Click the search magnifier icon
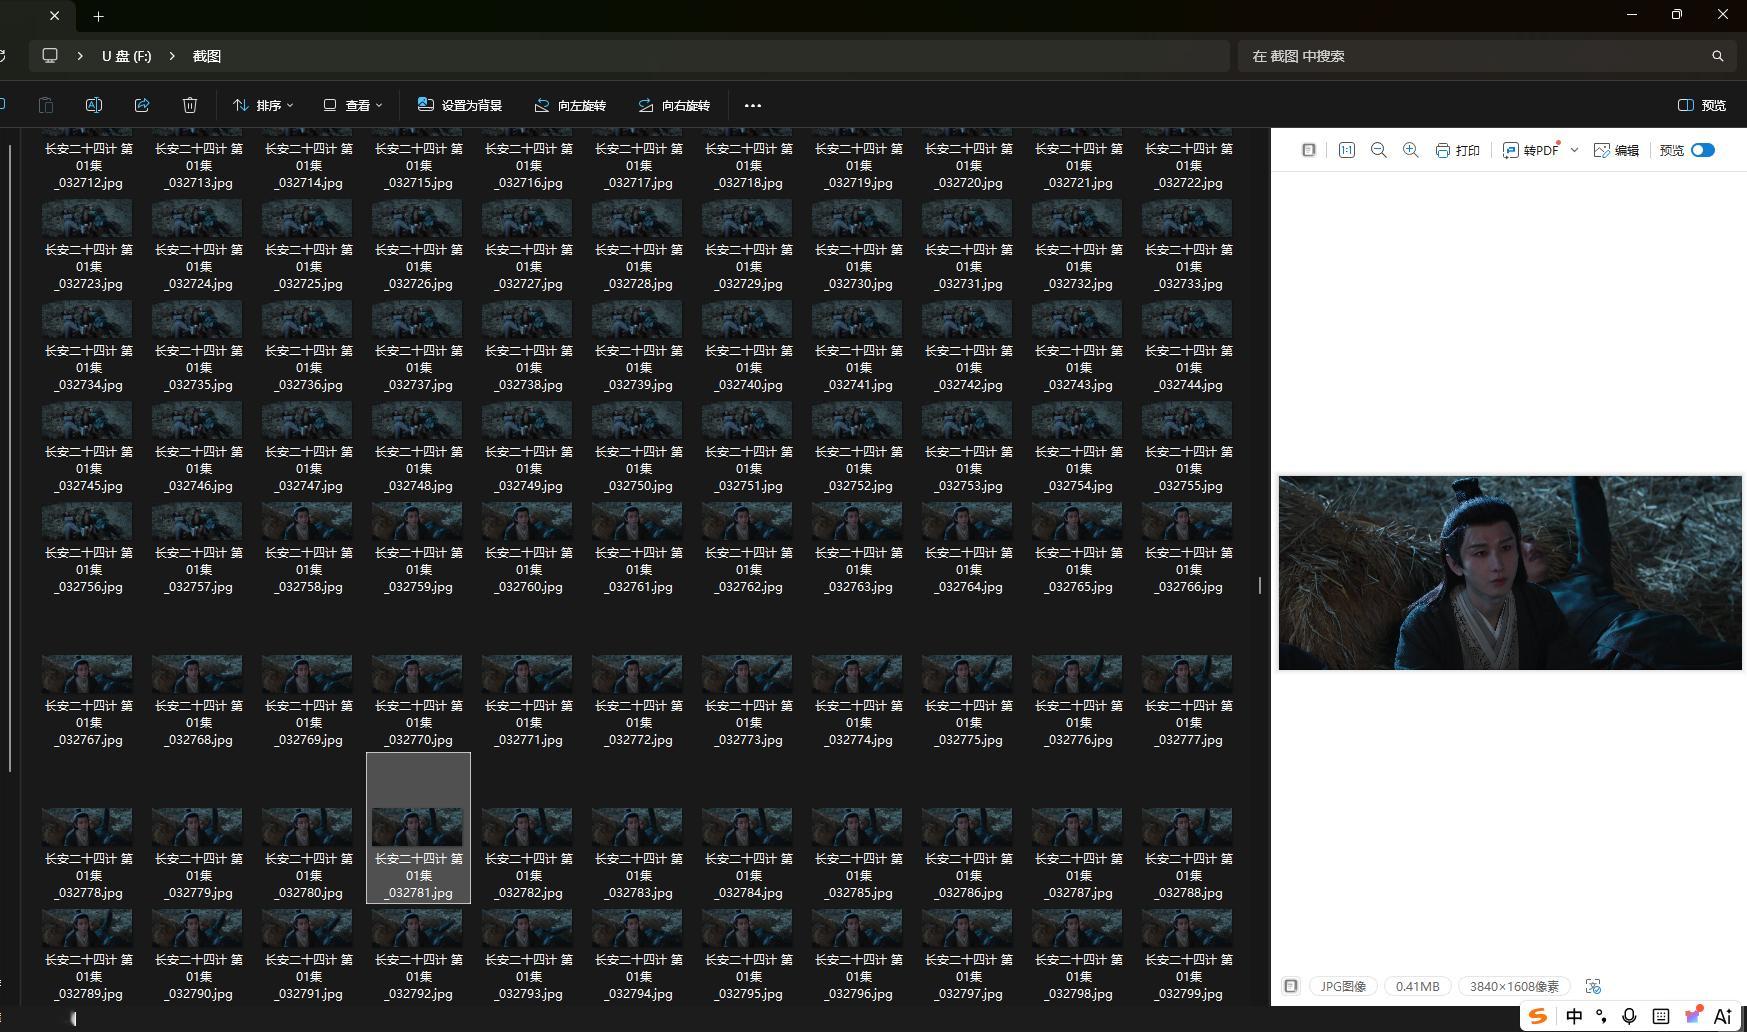This screenshot has height=1032, width=1747. coord(1718,56)
